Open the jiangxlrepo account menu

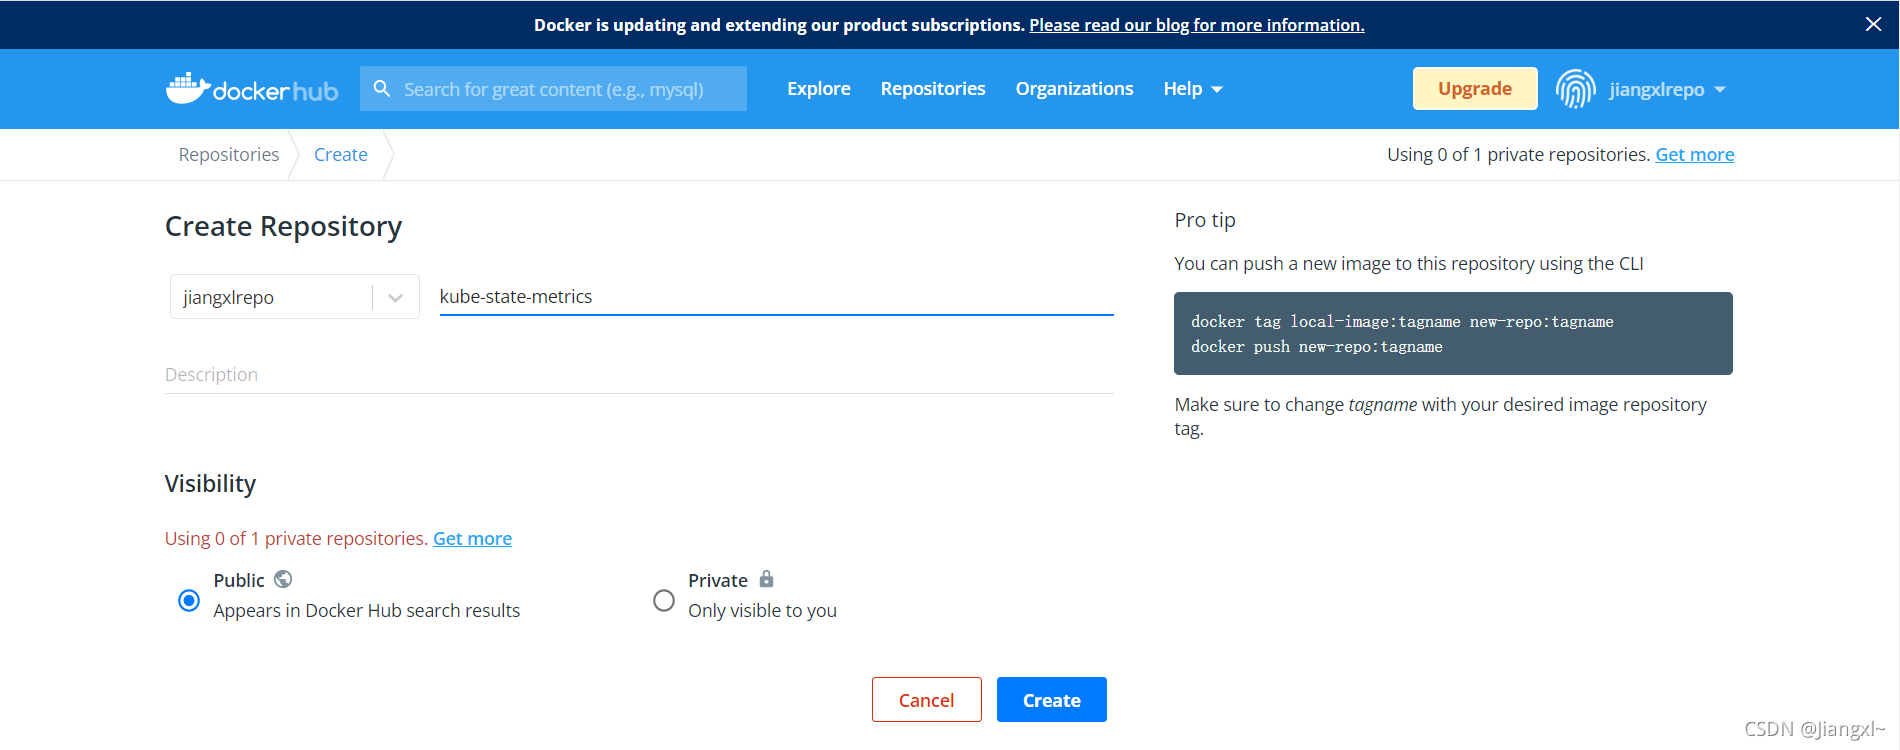point(1667,89)
